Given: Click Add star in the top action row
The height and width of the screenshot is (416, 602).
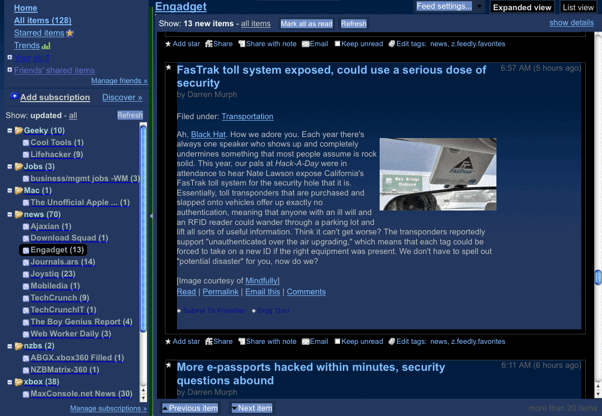Looking at the screenshot, I should (182, 44).
